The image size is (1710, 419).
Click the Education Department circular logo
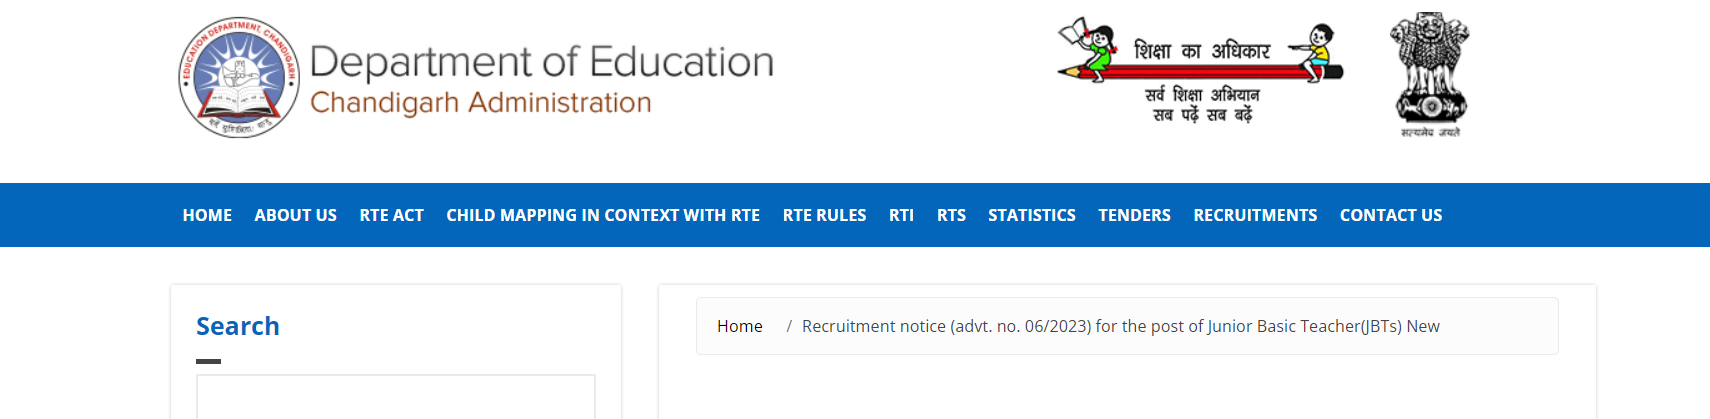[x=239, y=78]
